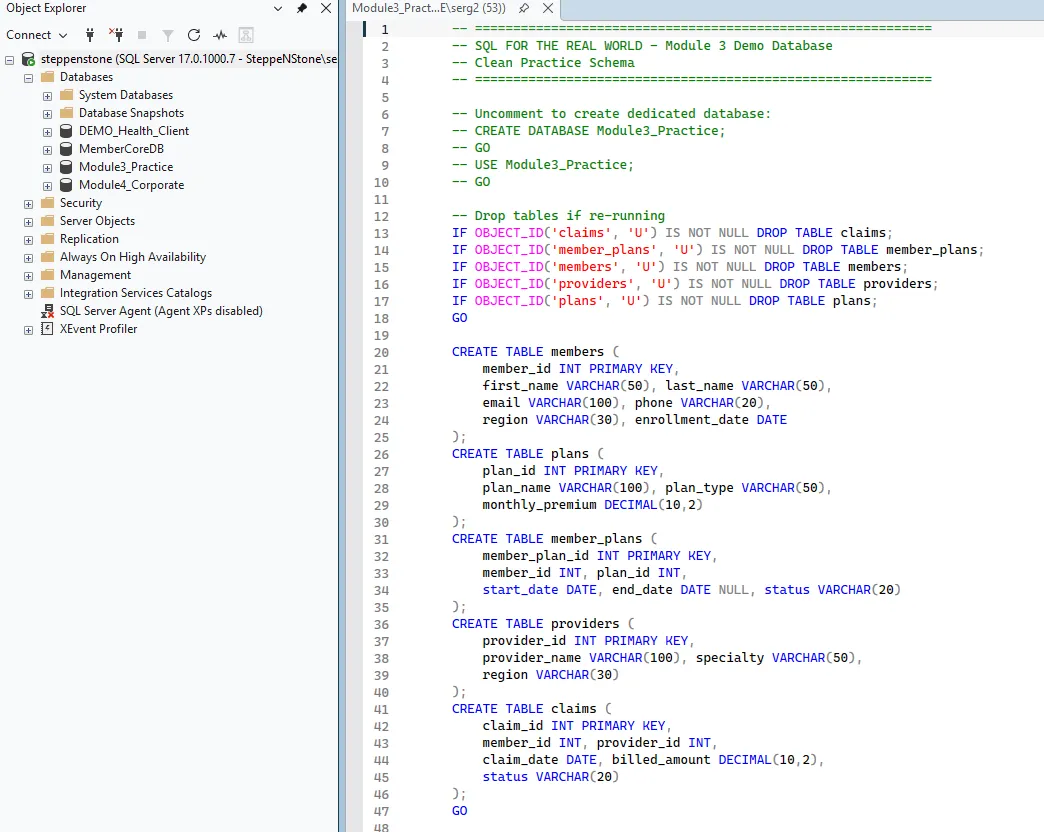Image resolution: width=1044 pixels, height=832 pixels.
Task: Click the Connect Object Explorer plug icon
Action: (91, 35)
